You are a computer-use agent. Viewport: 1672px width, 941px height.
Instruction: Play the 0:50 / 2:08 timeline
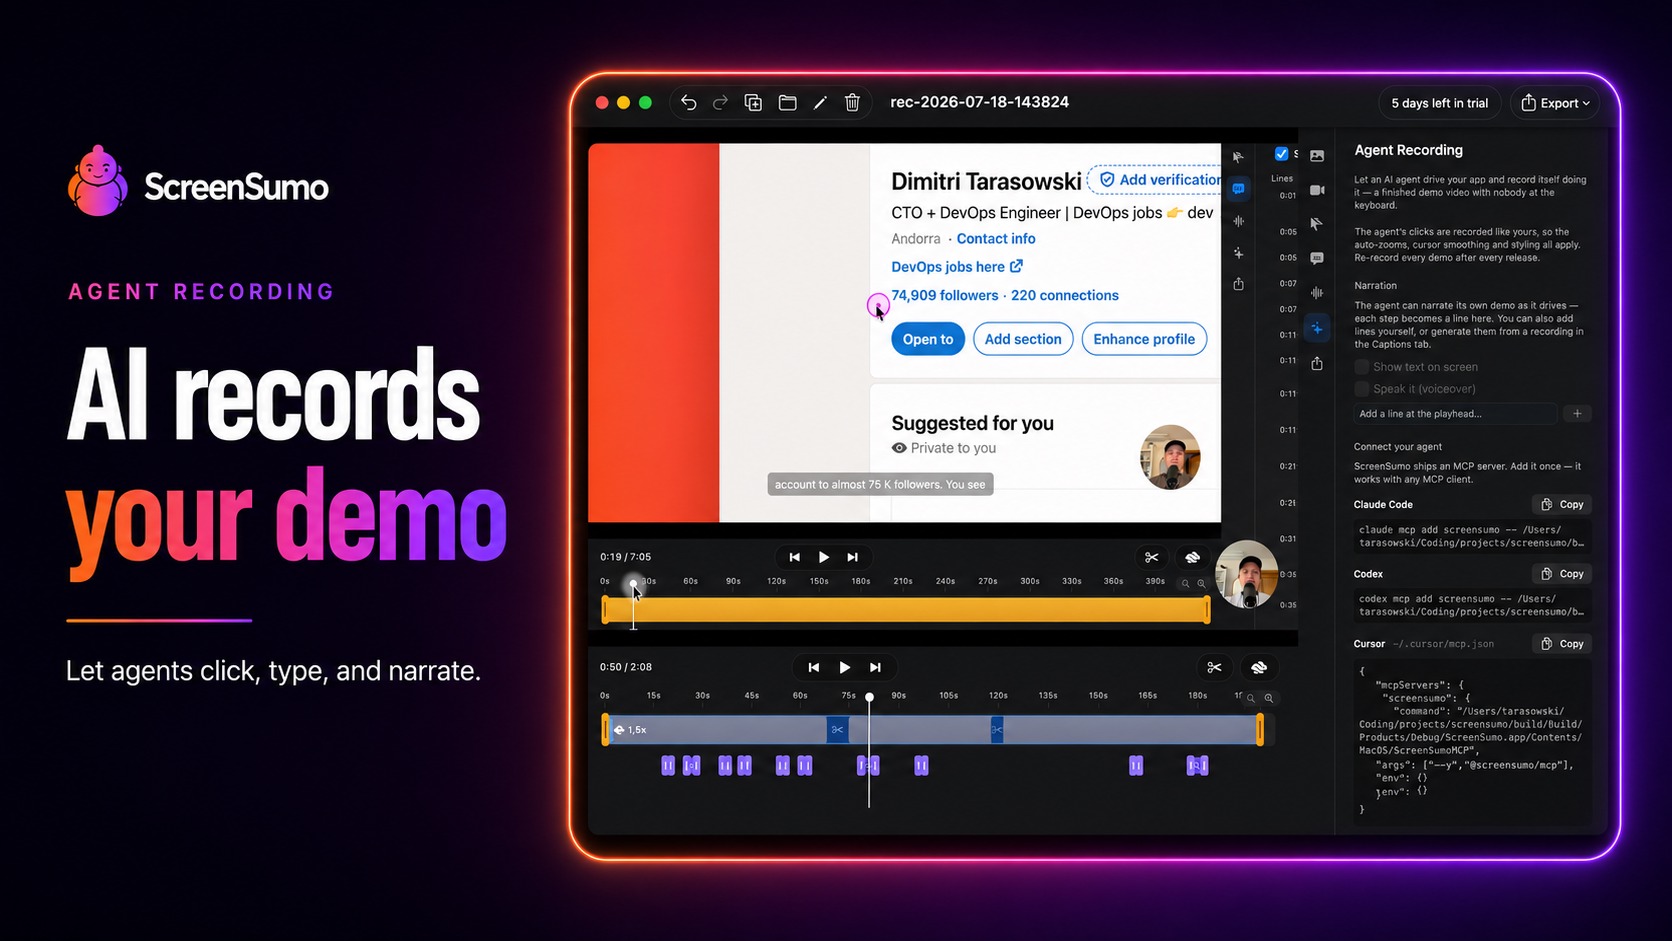click(845, 667)
